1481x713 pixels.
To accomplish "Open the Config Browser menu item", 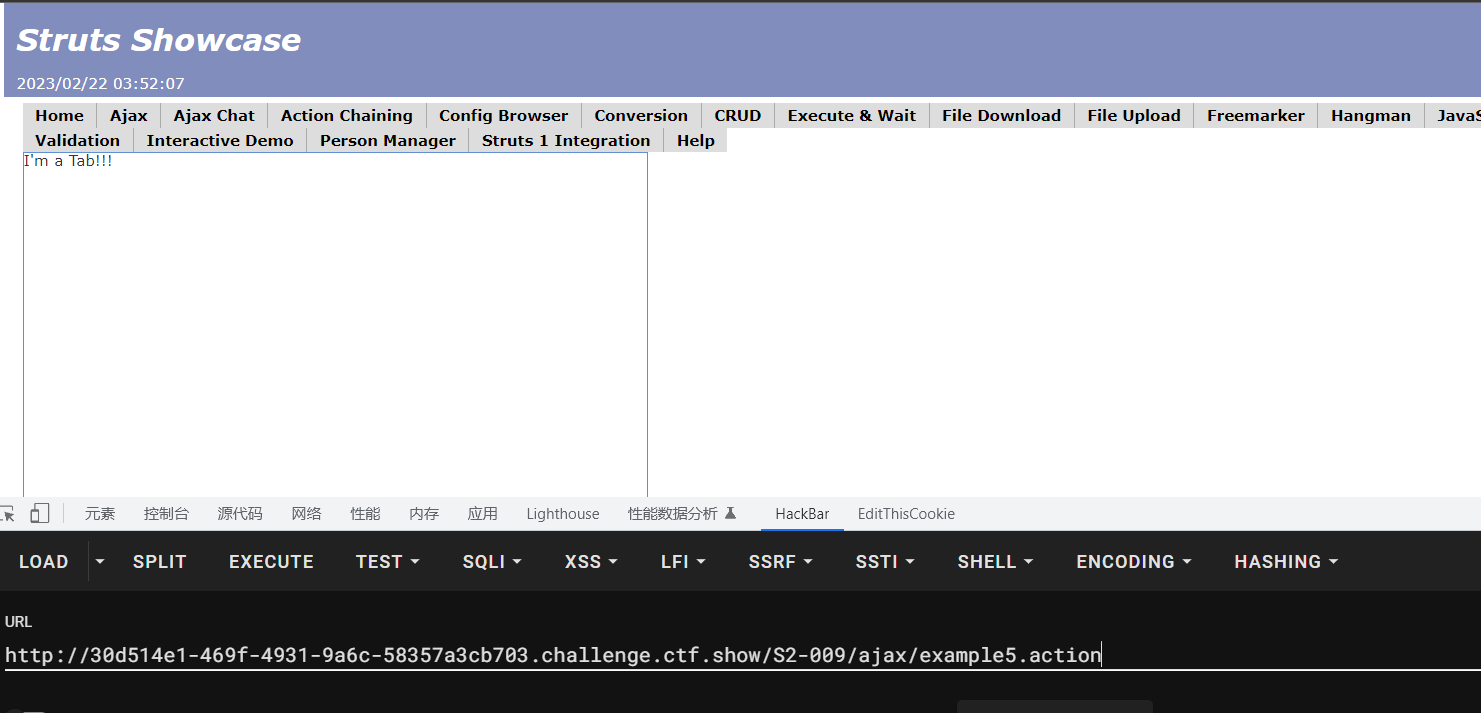I will click(x=503, y=116).
